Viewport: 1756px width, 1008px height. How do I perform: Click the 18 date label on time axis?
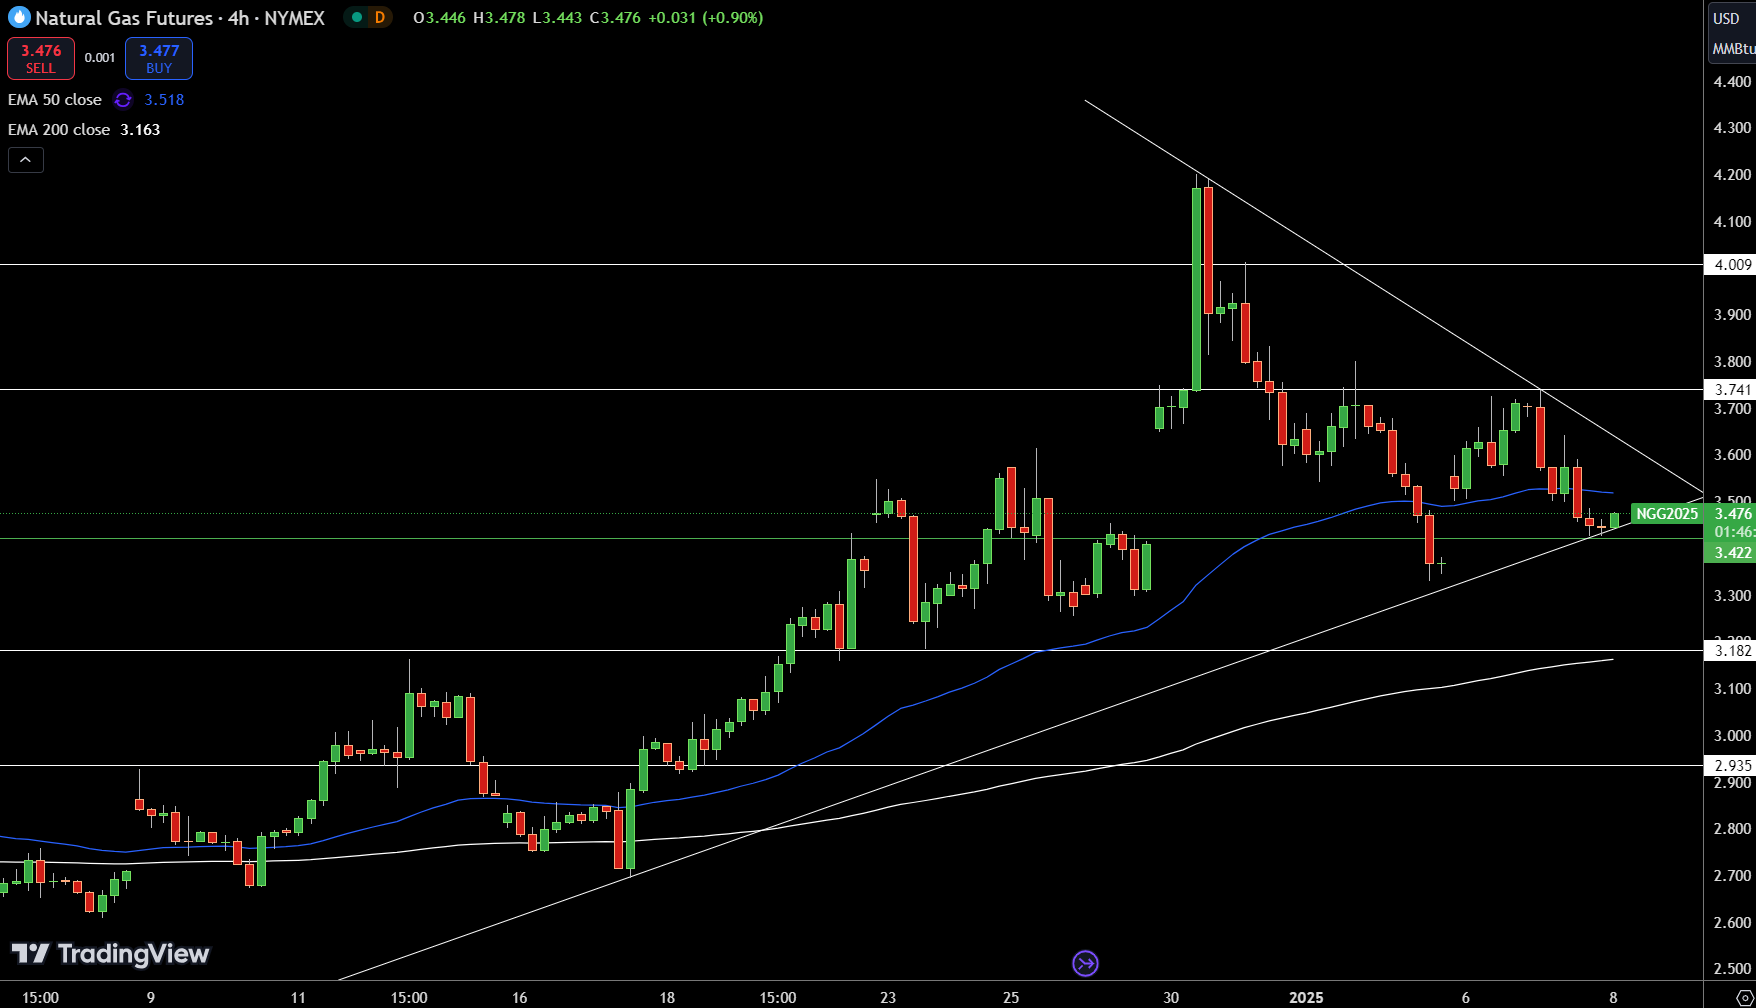coord(667,997)
